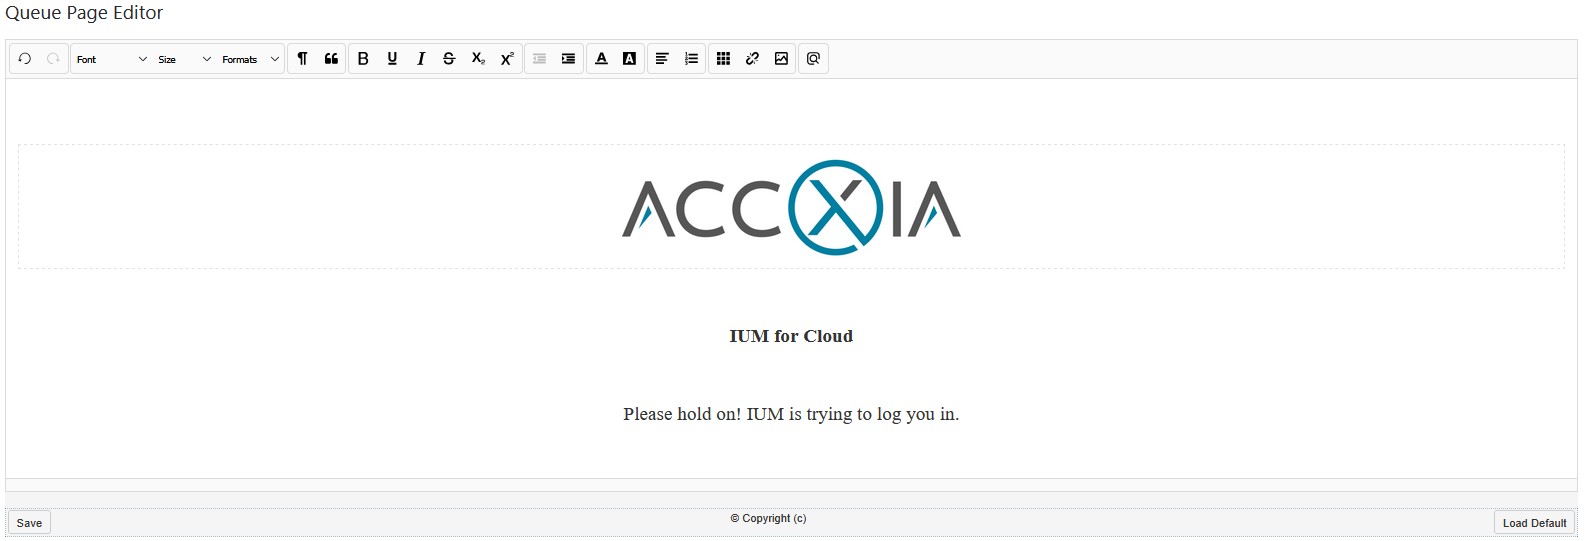
Task: Apply strikethrough formatting
Action: click(x=449, y=59)
